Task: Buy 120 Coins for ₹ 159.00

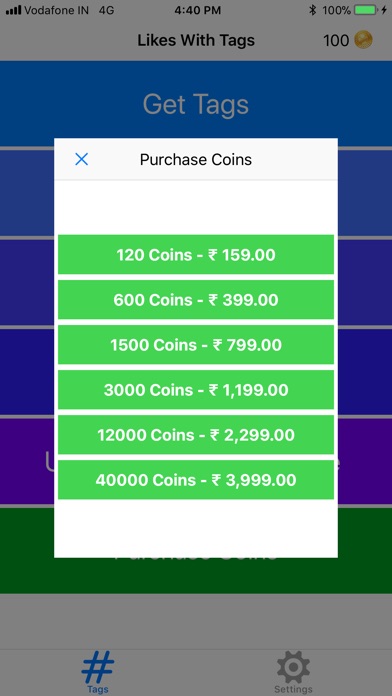Action: 196,255
